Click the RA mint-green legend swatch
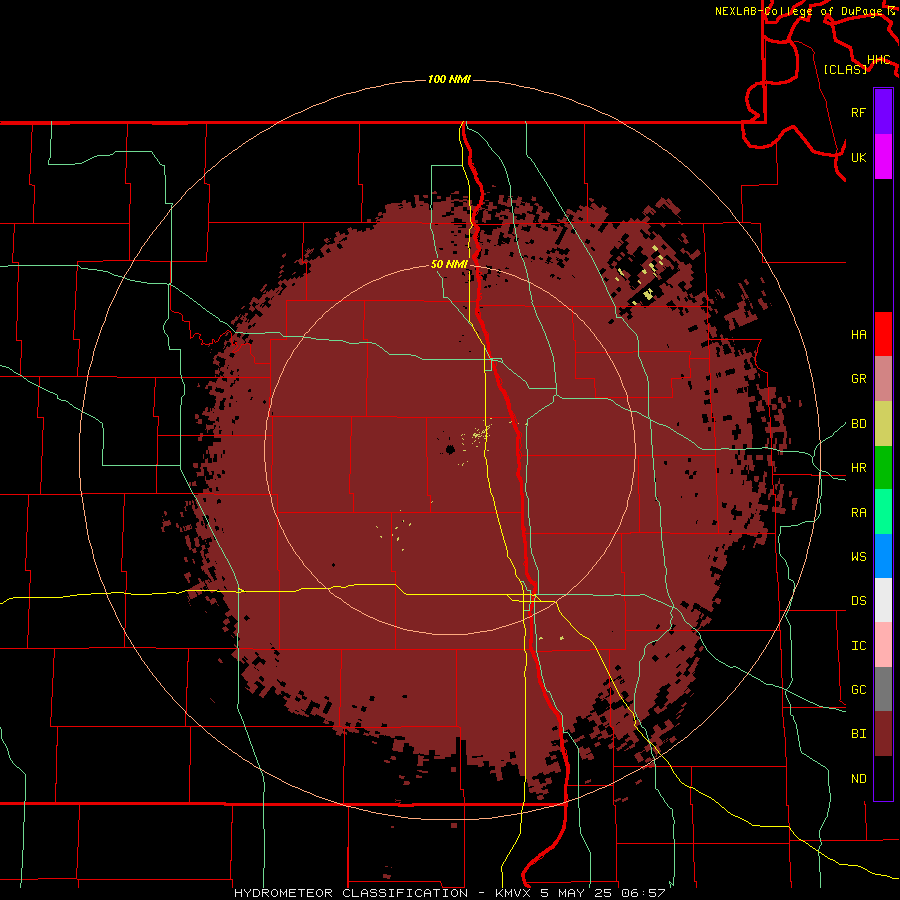900x900 pixels. click(883, 512)
